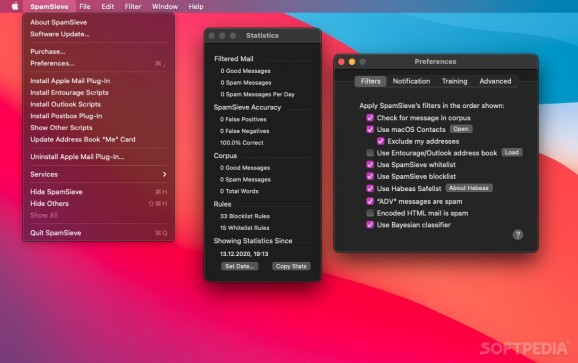Click the Load button for Entourage address book
This screenshot has height=363, width=578.
[x=512, y=152]
